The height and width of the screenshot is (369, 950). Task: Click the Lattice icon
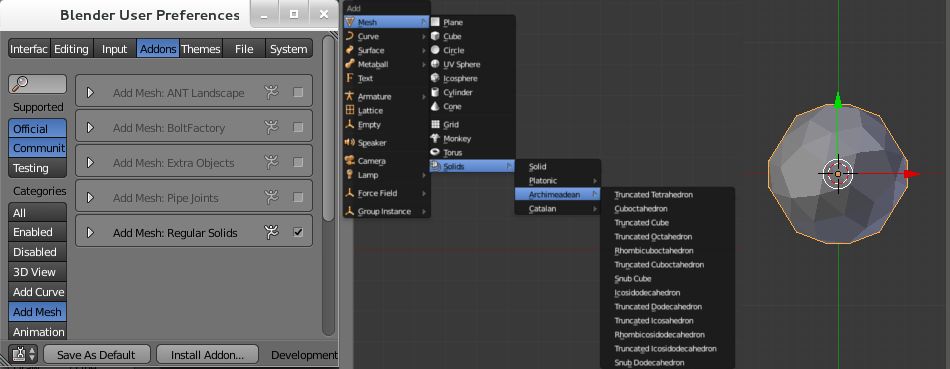350,110
